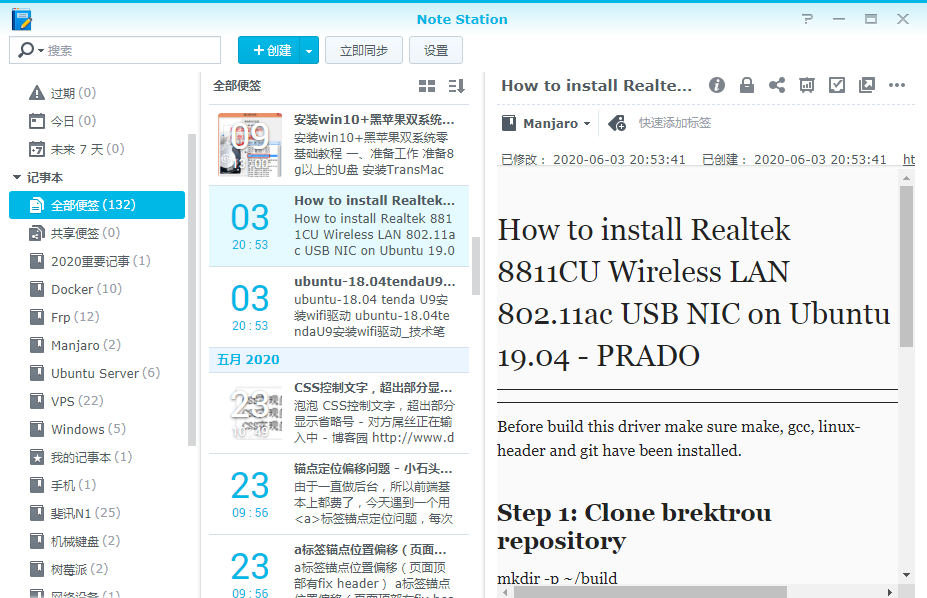
Task: Click the note scrollbar down arrow
Action: tap(906, 574)
